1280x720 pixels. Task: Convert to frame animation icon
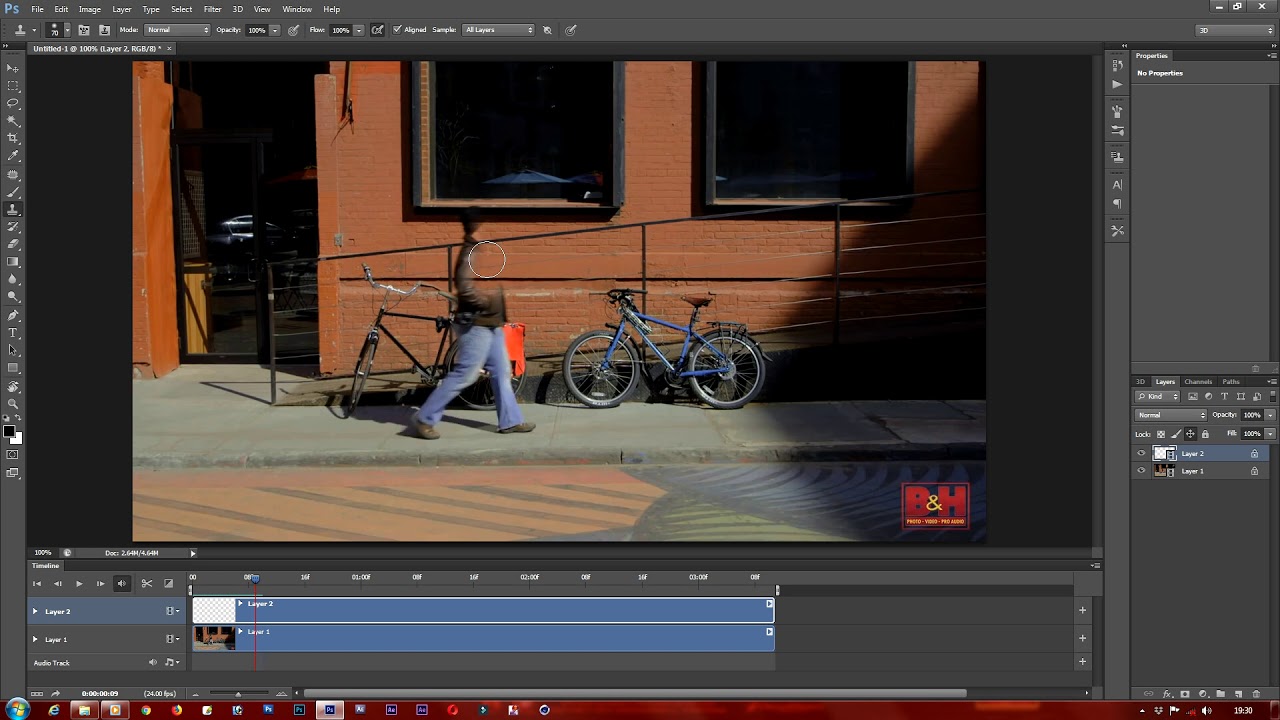click(37, 693)
